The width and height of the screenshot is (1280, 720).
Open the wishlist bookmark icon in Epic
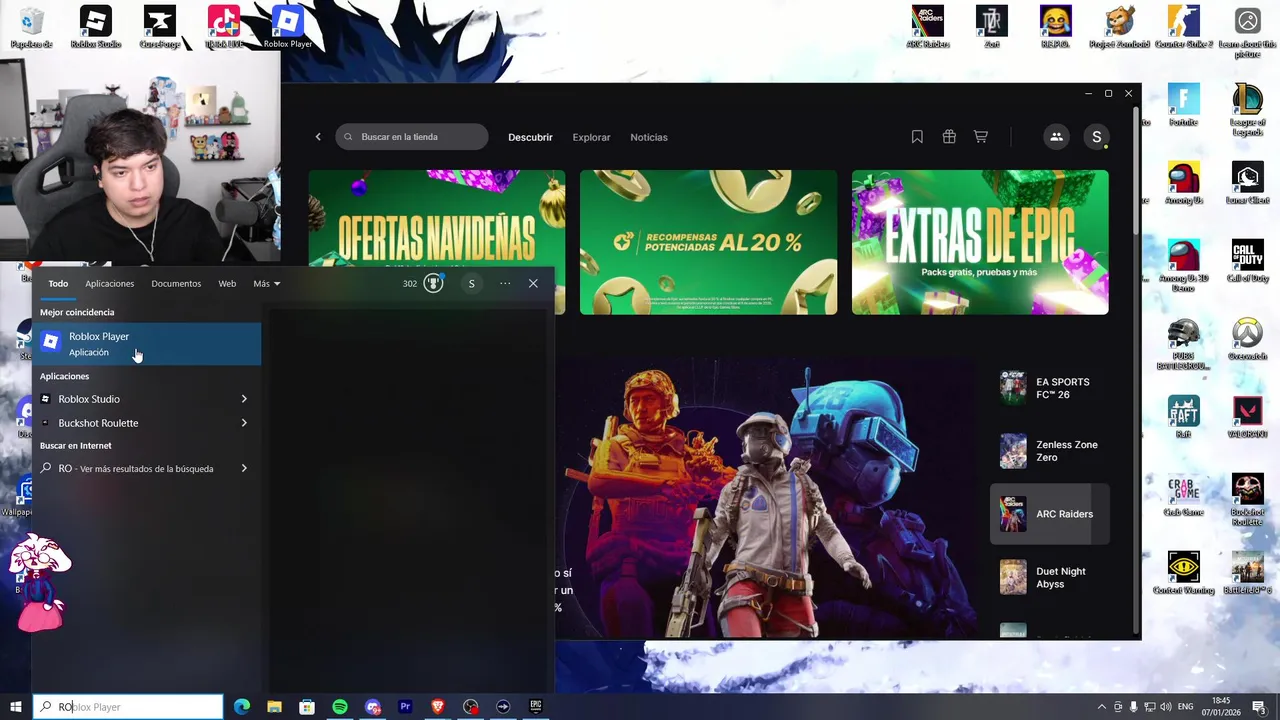click(917, 137)
